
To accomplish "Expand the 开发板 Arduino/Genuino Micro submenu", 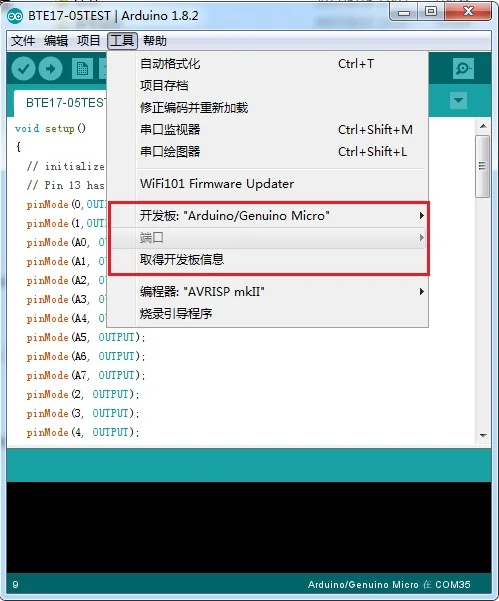I will pos(268,216).
